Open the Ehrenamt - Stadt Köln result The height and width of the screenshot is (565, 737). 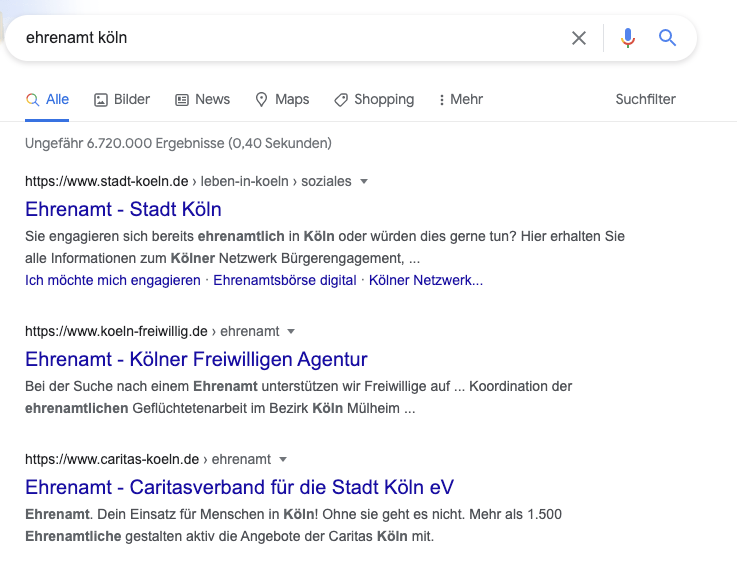click(x=123, y=210)
